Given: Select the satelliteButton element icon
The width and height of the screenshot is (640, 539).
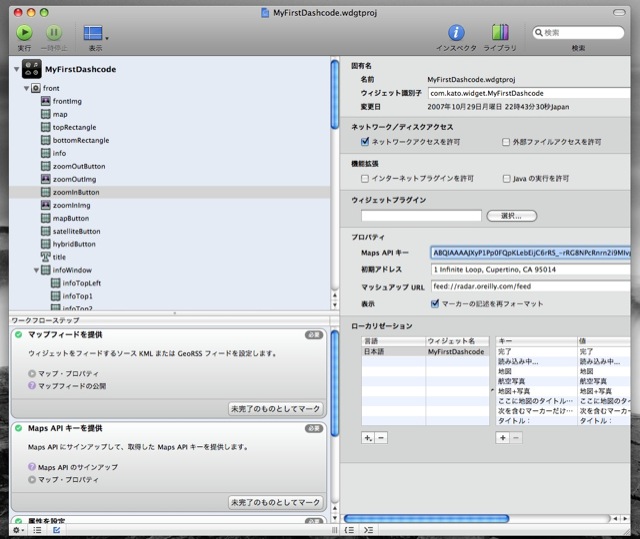Looking at the screenshot, I should click(x=46, y=231).
